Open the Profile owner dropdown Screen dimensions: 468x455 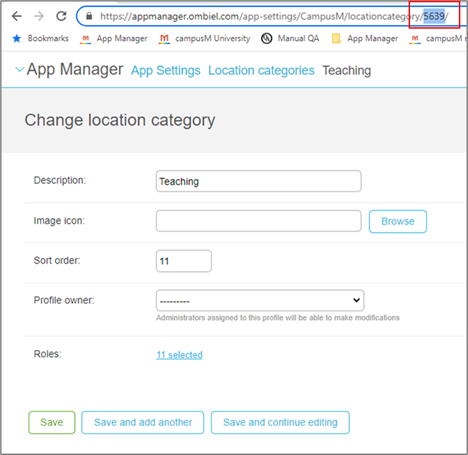(x=260, y=300)
